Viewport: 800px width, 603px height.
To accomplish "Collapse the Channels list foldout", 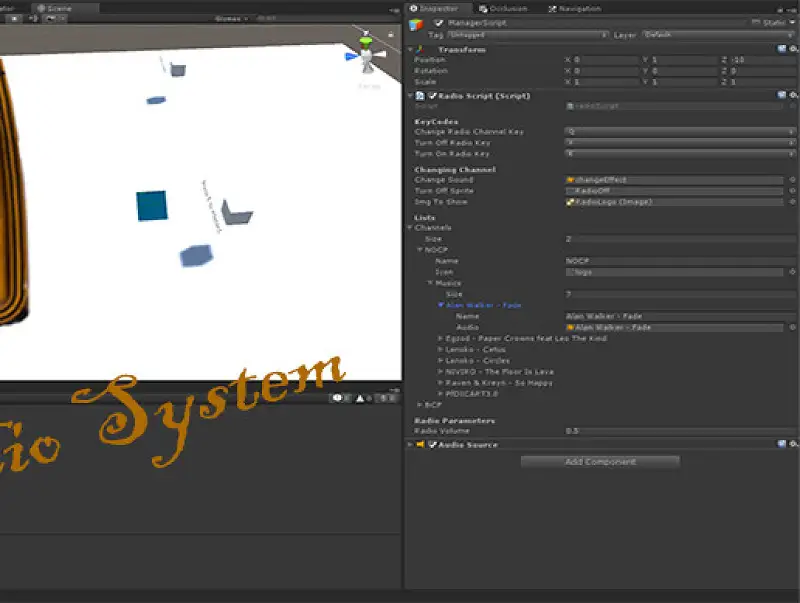I will tap(410, 228).
